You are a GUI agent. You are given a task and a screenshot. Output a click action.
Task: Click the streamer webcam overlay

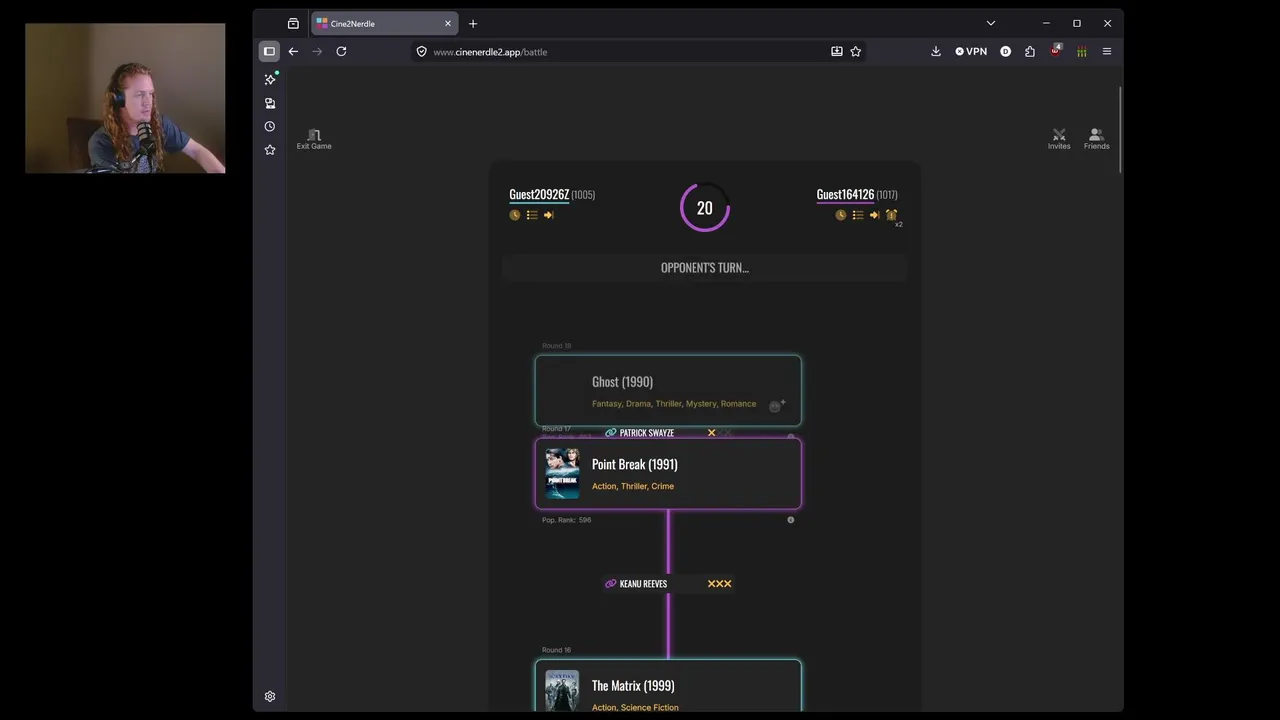pyautogui.click(x=125, y=98)
